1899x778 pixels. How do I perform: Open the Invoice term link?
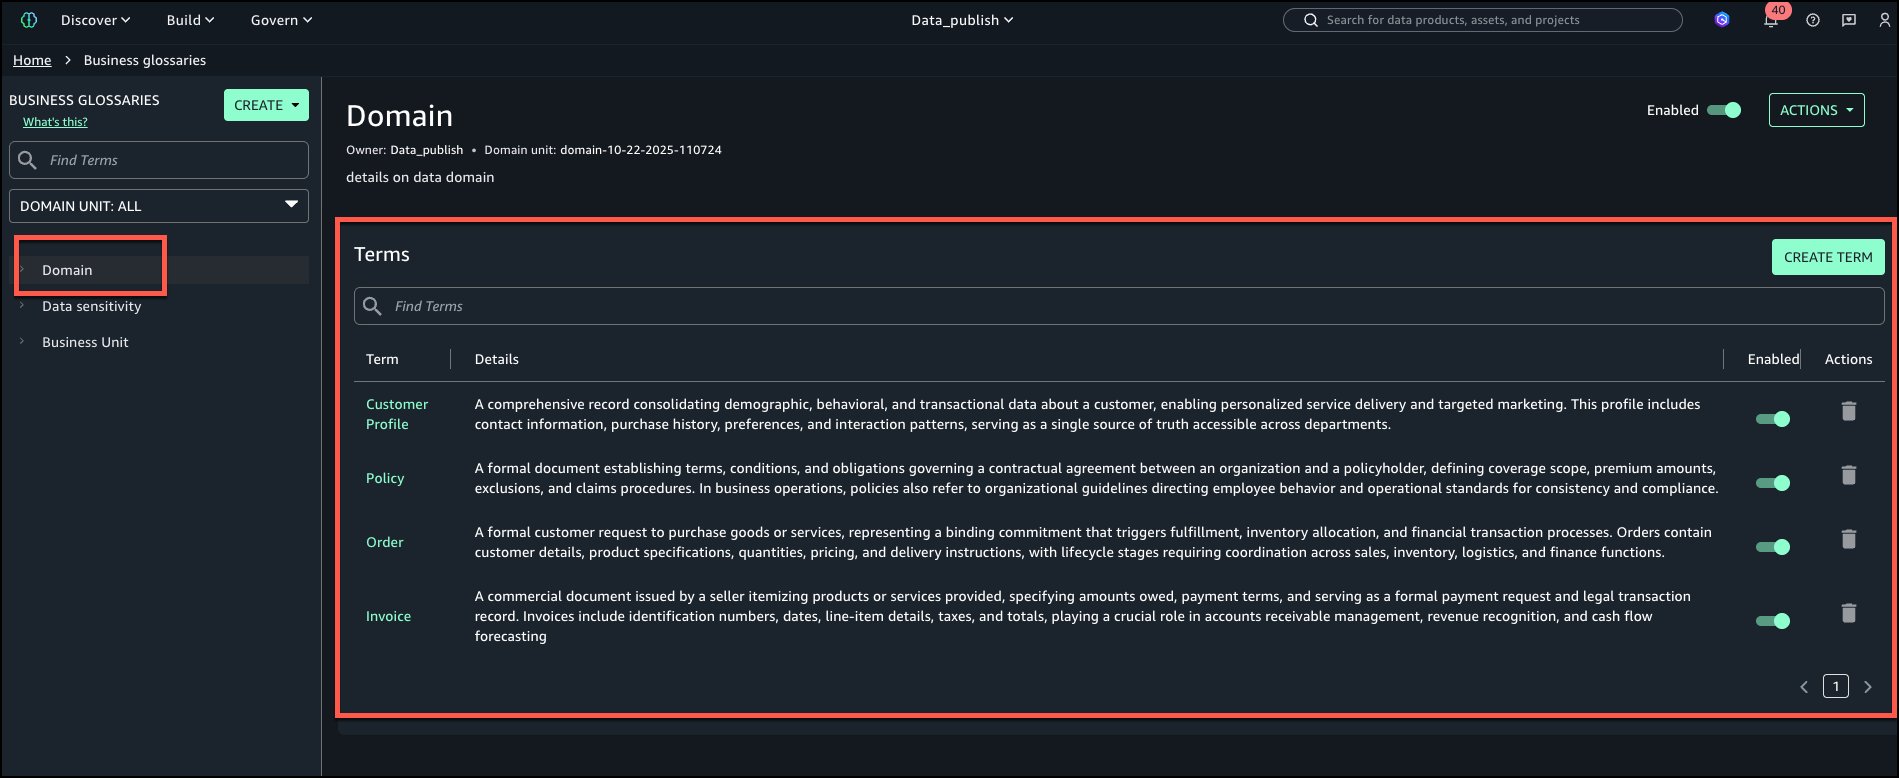(x=388, y=616)
